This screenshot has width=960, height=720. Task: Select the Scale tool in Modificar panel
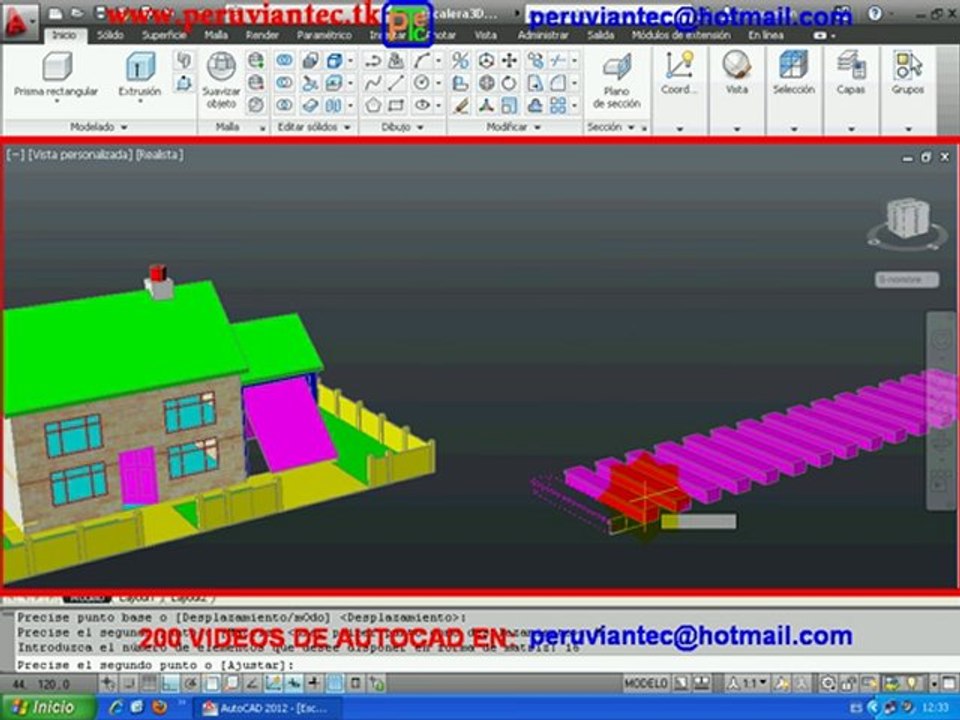click(x=509, y=105)
